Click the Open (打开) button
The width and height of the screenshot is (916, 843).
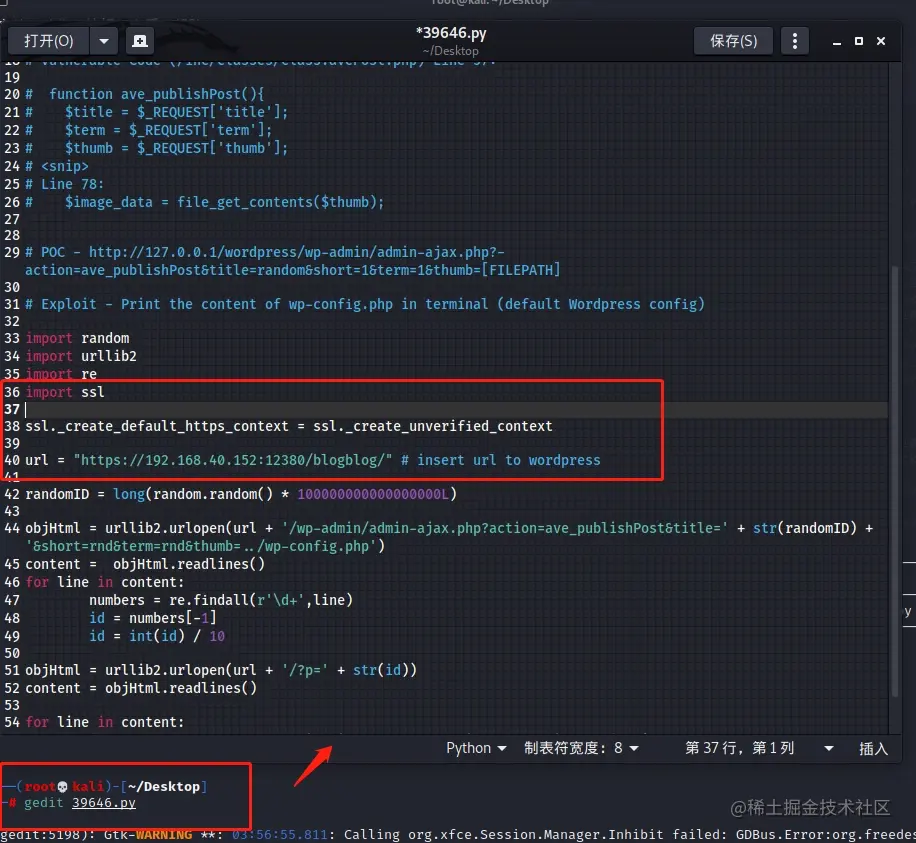48,41
